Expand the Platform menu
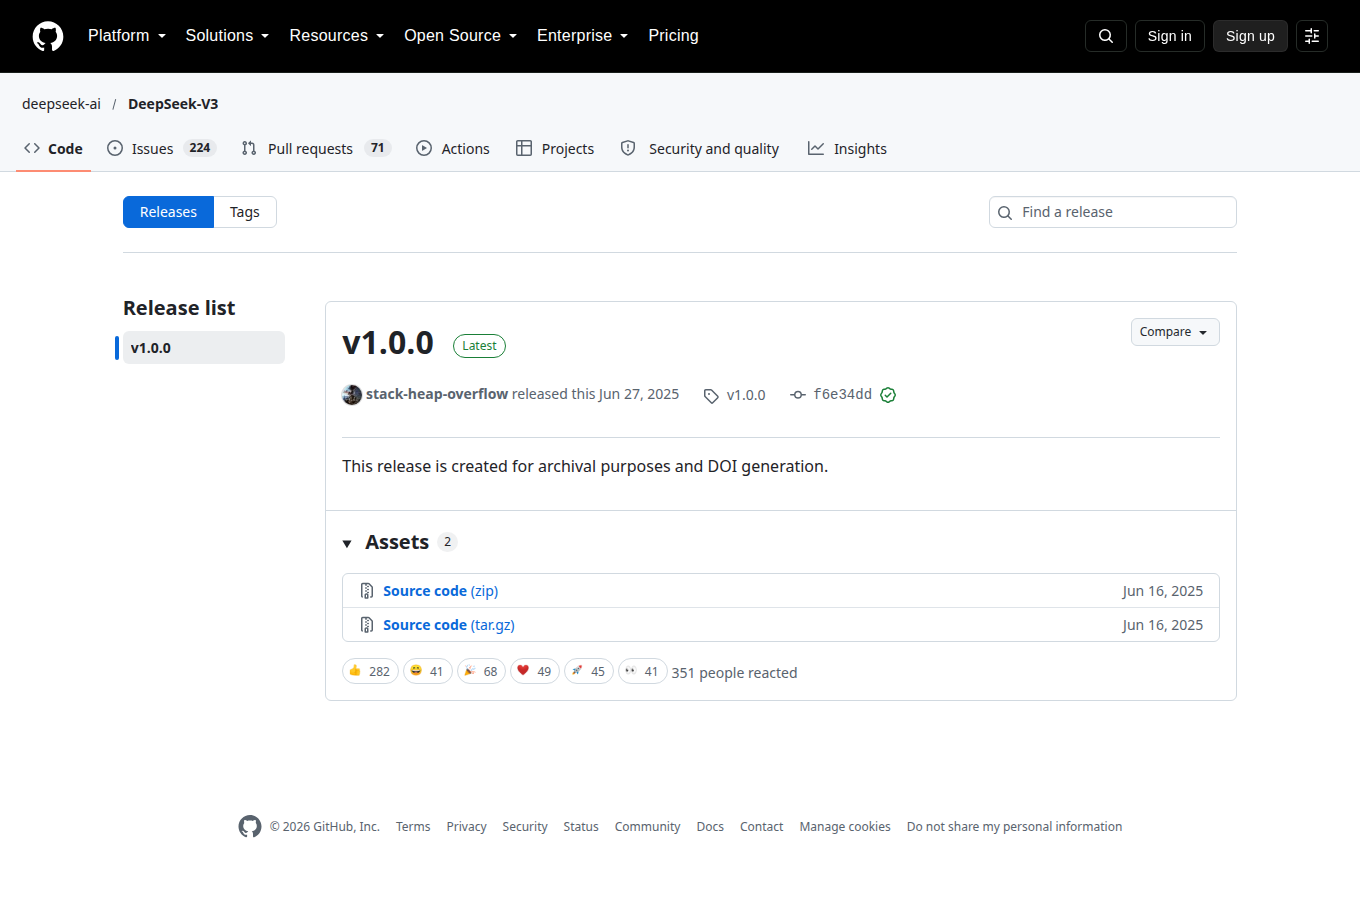The width and height of the screenshot is (1360, 900). pyautogui.click(x=127, y=36)
